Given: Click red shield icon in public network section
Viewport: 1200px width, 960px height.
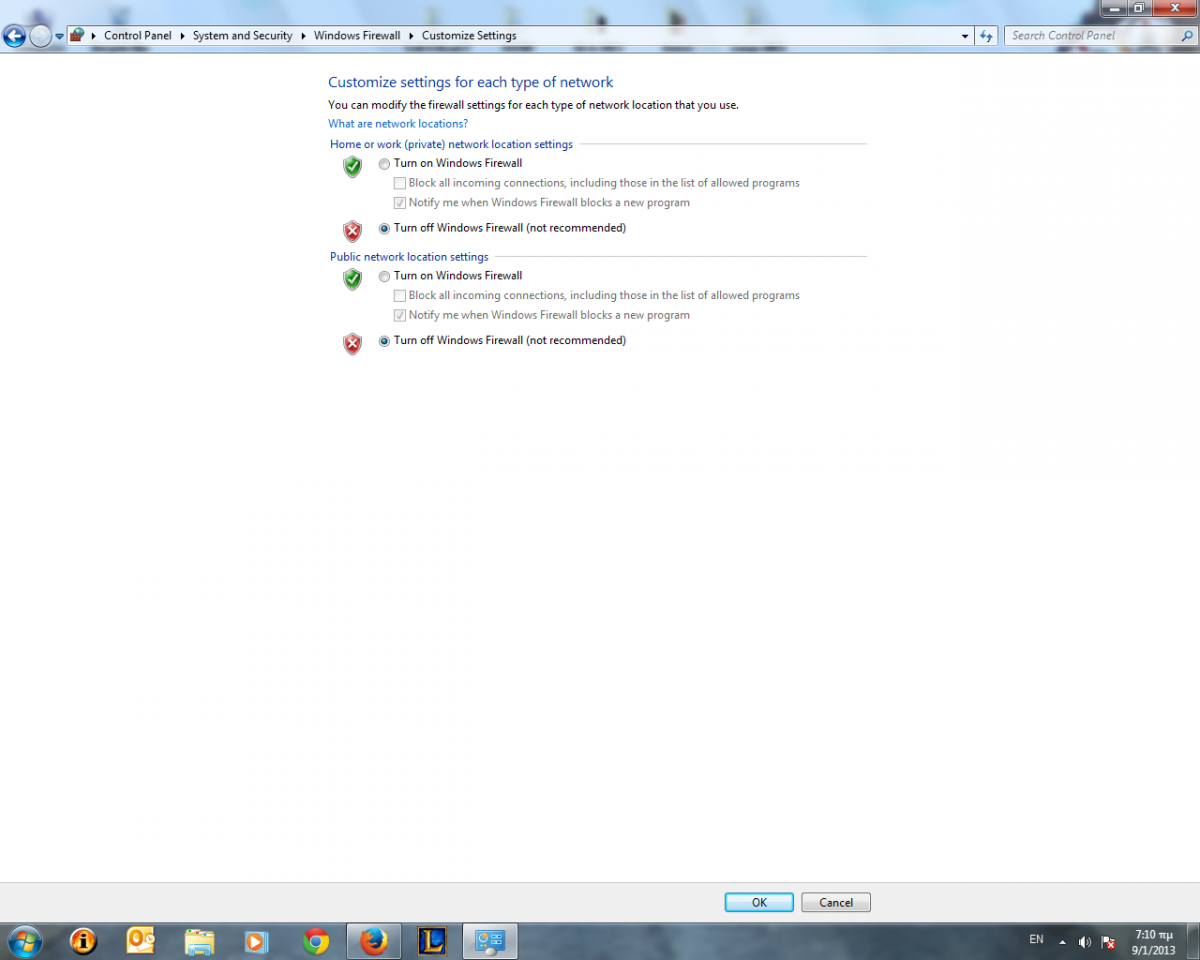Looking at the screenshot, I should (352, 345).
